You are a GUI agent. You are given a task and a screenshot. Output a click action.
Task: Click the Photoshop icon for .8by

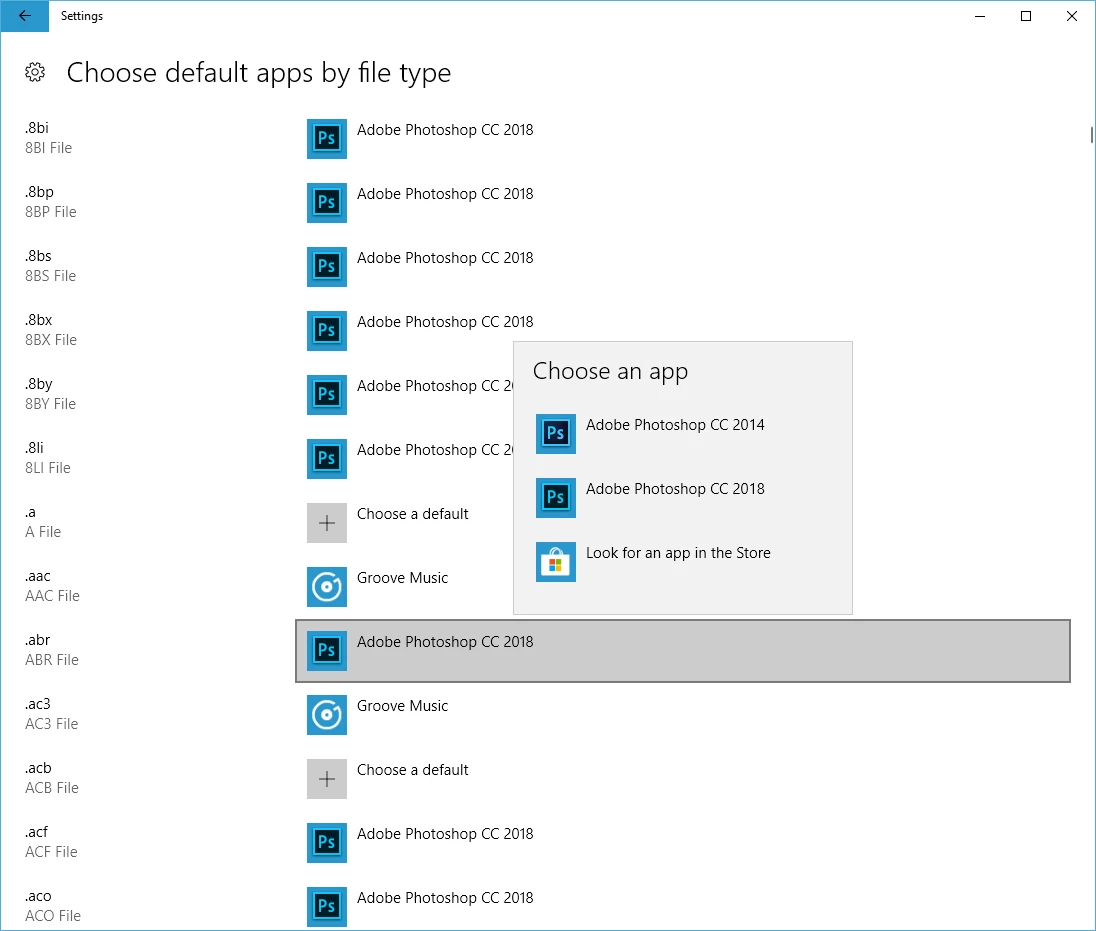point(326,394)
